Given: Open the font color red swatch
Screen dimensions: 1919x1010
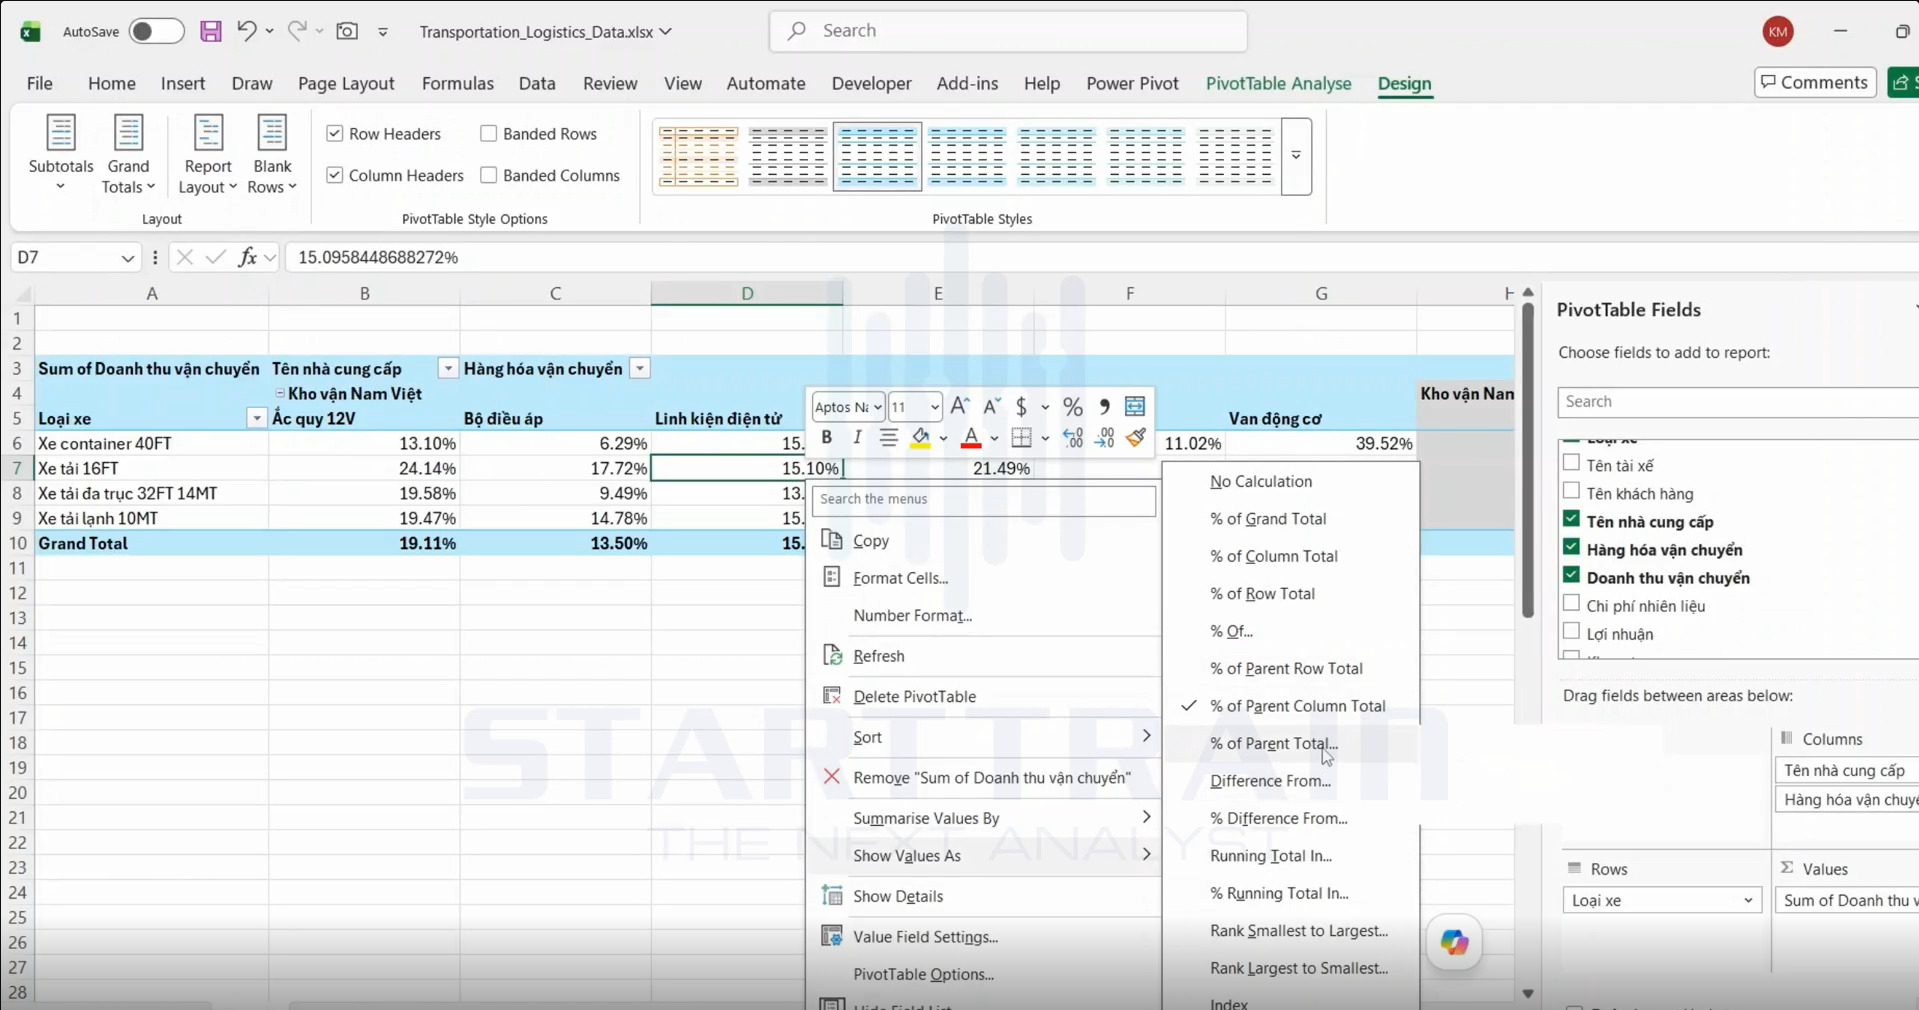Looking at the screenshot, I should [x=970, y=438].
